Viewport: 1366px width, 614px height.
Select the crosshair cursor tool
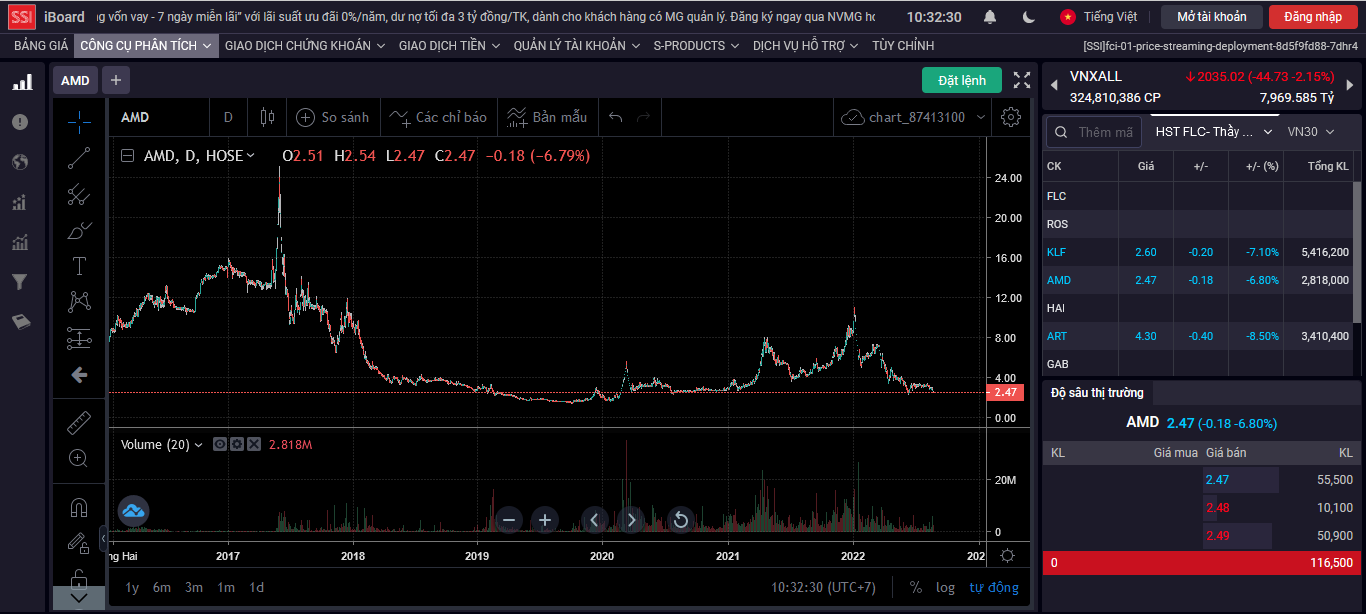click(x=79, y=122)
